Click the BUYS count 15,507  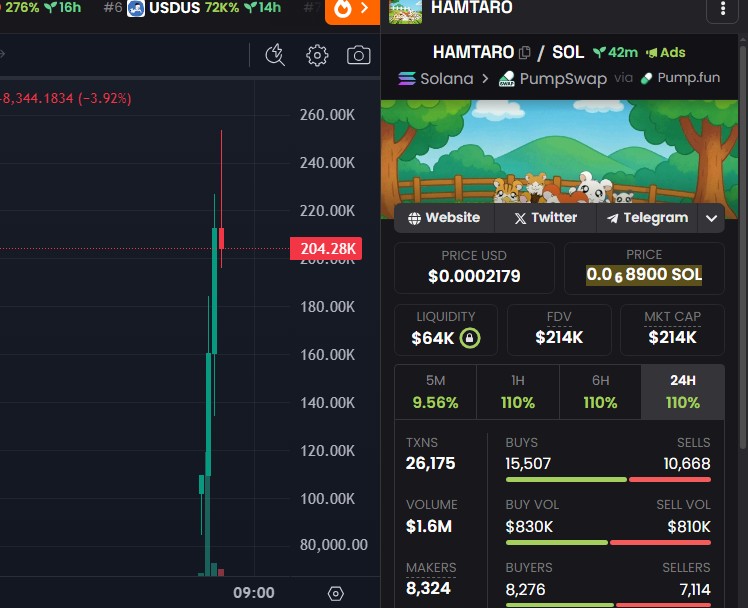click(528, 464)
